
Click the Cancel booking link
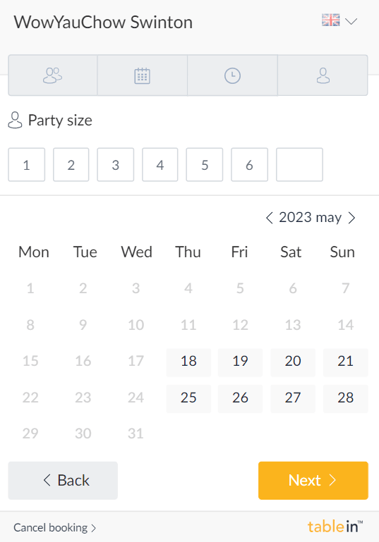point(55,528)
